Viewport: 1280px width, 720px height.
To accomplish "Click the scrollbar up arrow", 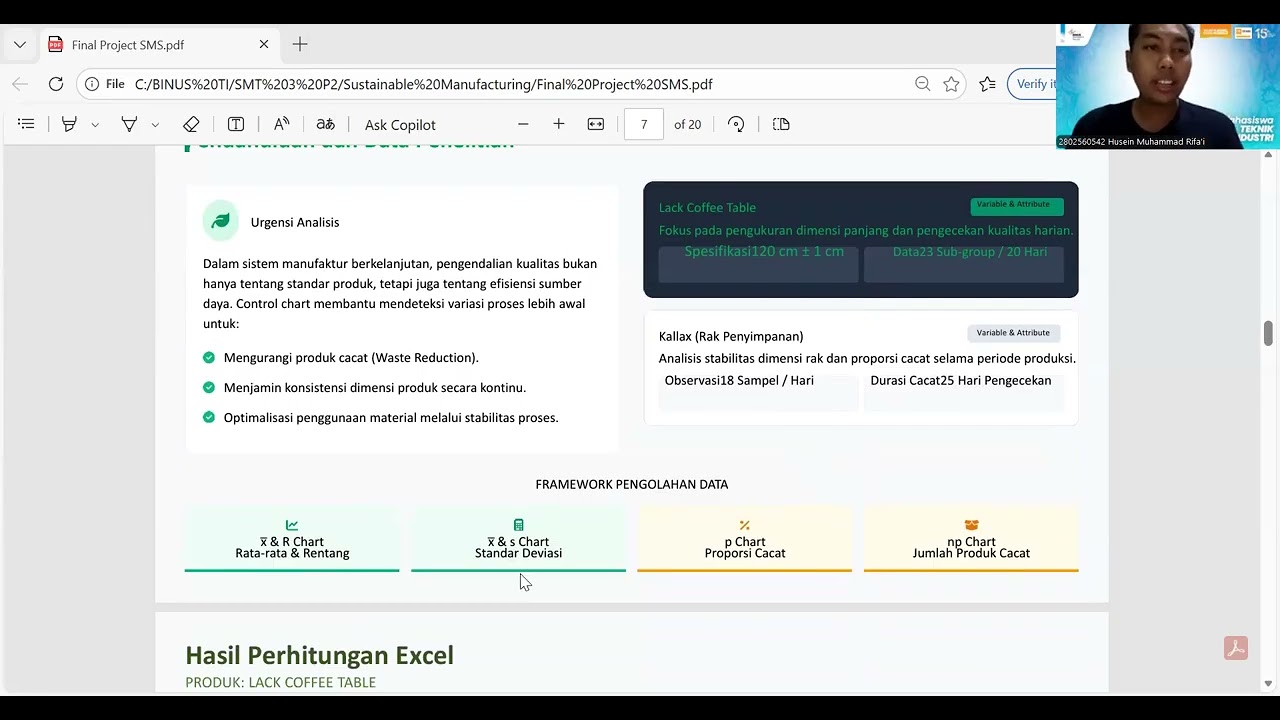I will 1269,155.
